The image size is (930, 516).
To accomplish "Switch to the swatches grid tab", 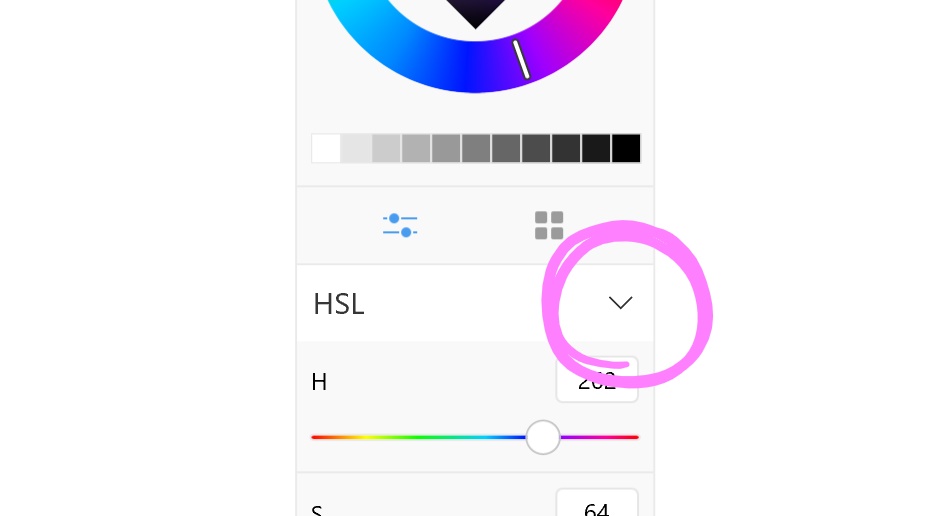I will tap(549, 225).
